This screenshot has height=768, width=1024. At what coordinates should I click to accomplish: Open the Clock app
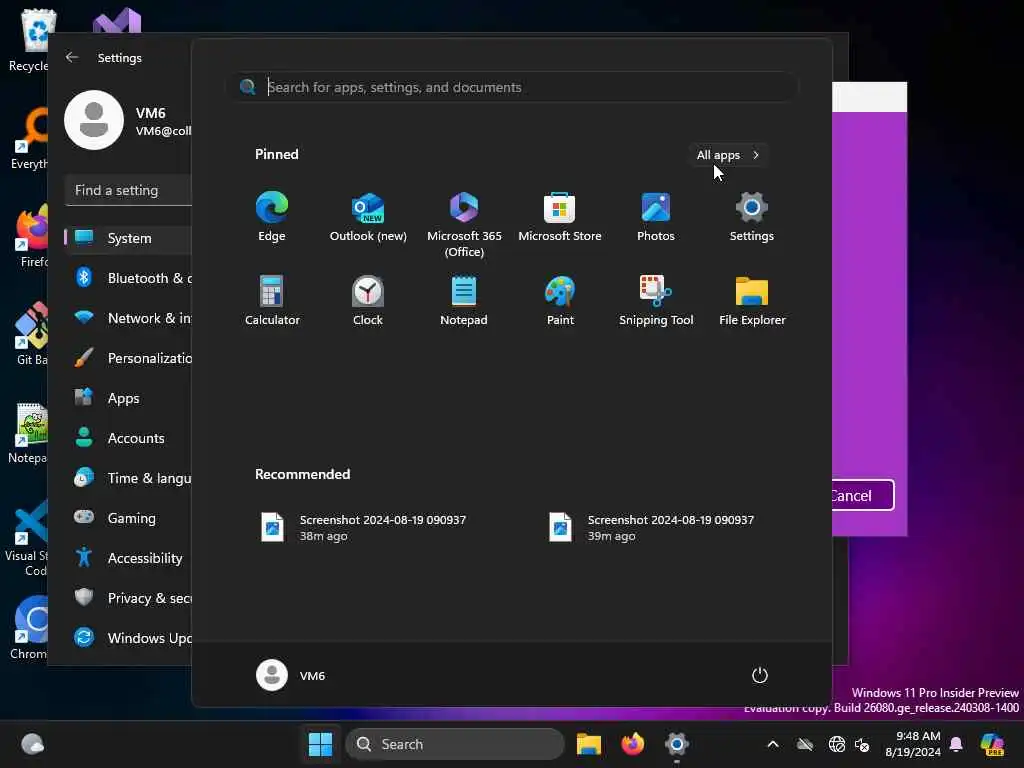click(368, 300)
